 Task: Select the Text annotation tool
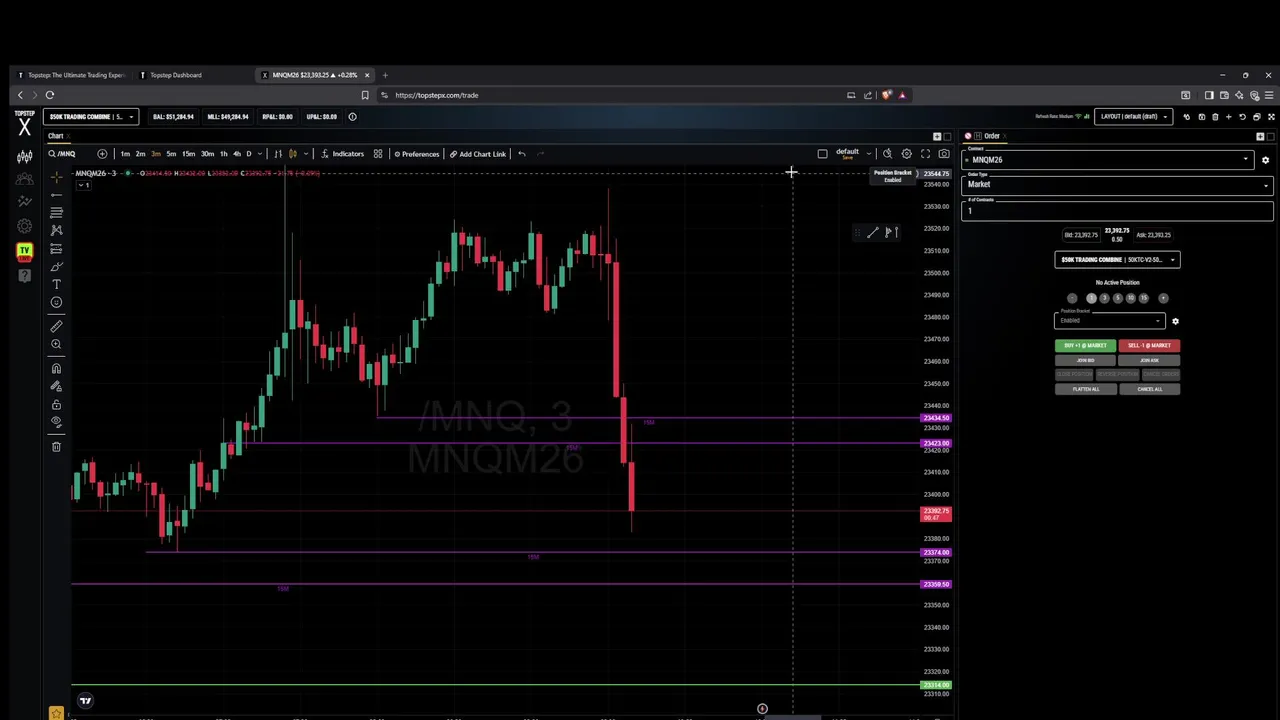pos(56,284)
